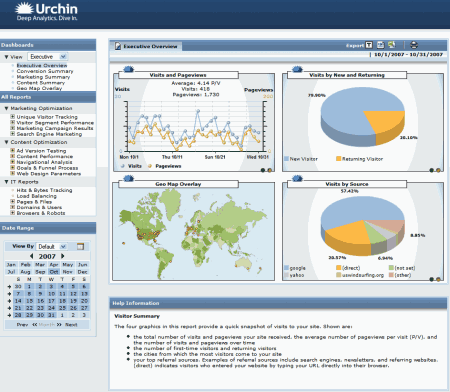Click New Visitor legend swatch

(286, 159)
